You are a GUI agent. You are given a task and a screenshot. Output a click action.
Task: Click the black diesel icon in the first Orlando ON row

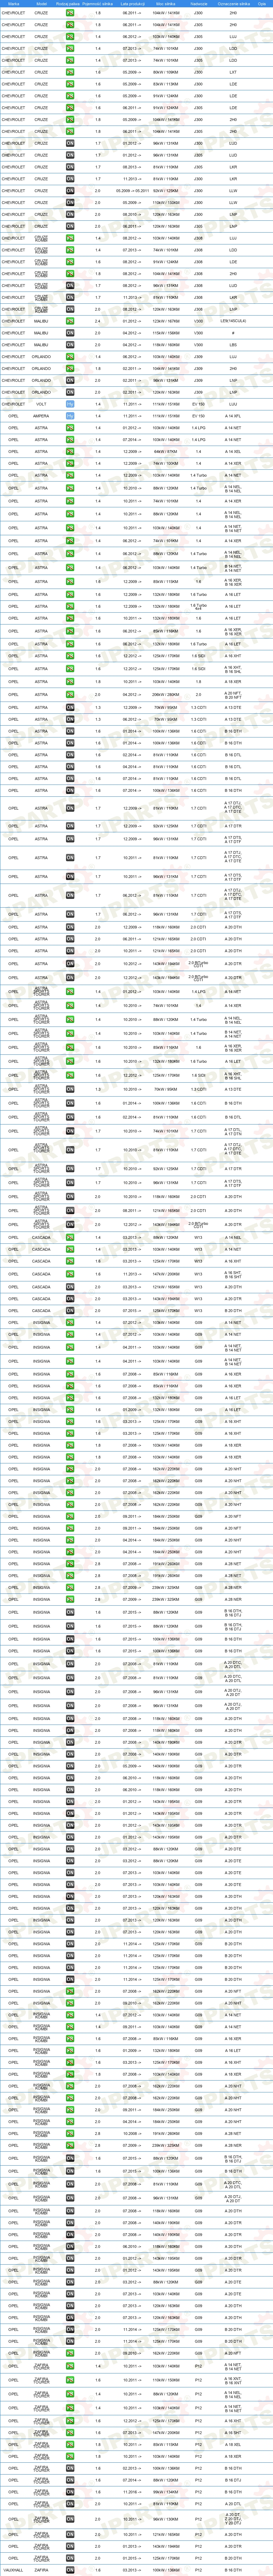click(70, 380)
